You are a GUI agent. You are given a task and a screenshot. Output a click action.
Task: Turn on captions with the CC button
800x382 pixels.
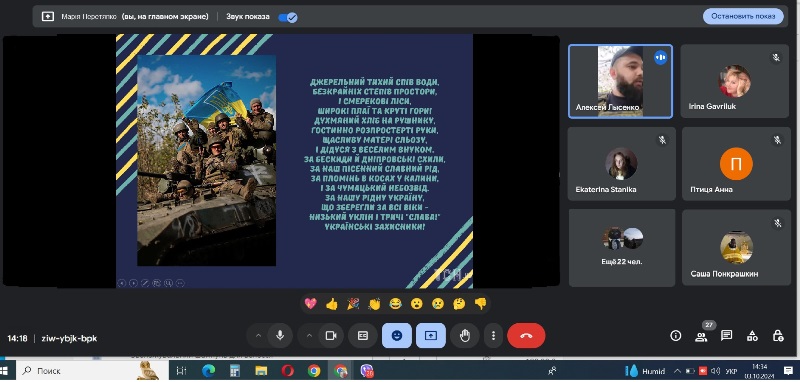point(363,336)
